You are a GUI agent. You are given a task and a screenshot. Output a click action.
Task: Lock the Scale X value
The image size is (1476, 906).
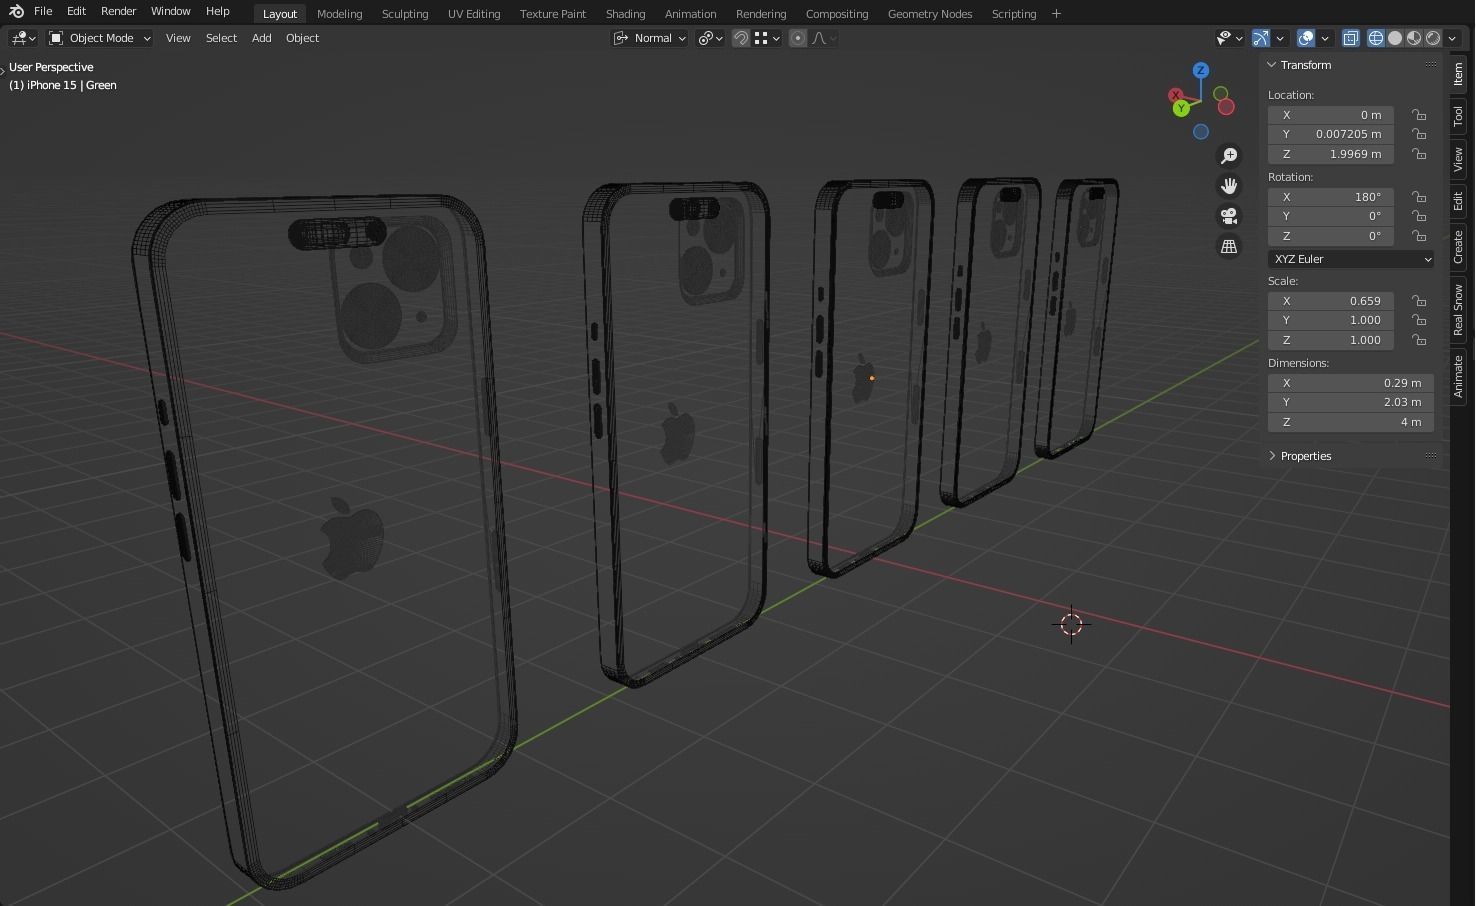pyautogui.click(x=1418, y=301)
